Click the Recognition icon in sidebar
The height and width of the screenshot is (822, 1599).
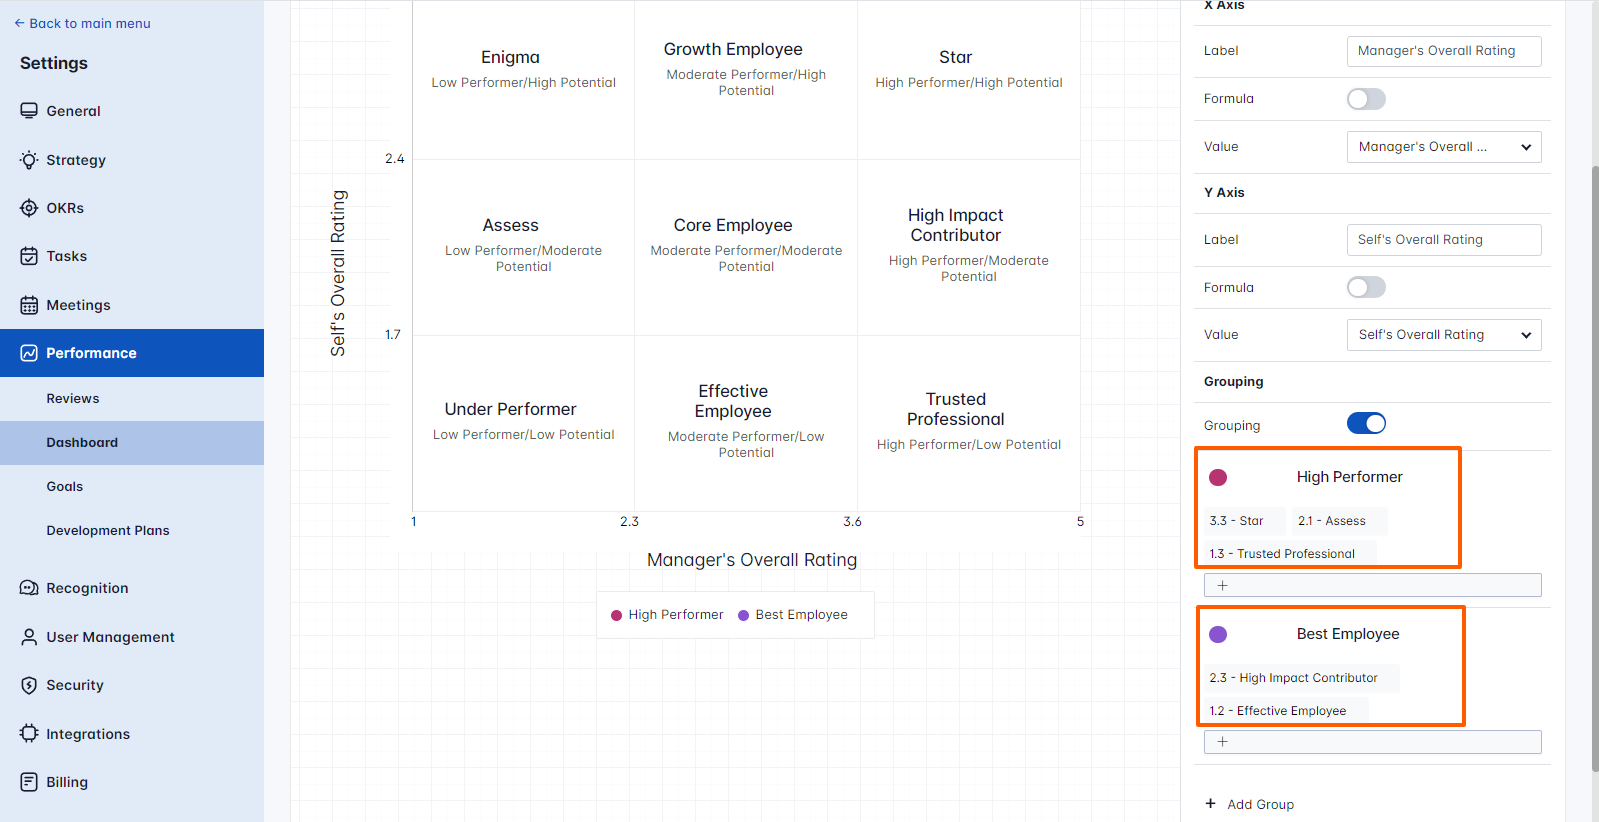pos(29,588)
